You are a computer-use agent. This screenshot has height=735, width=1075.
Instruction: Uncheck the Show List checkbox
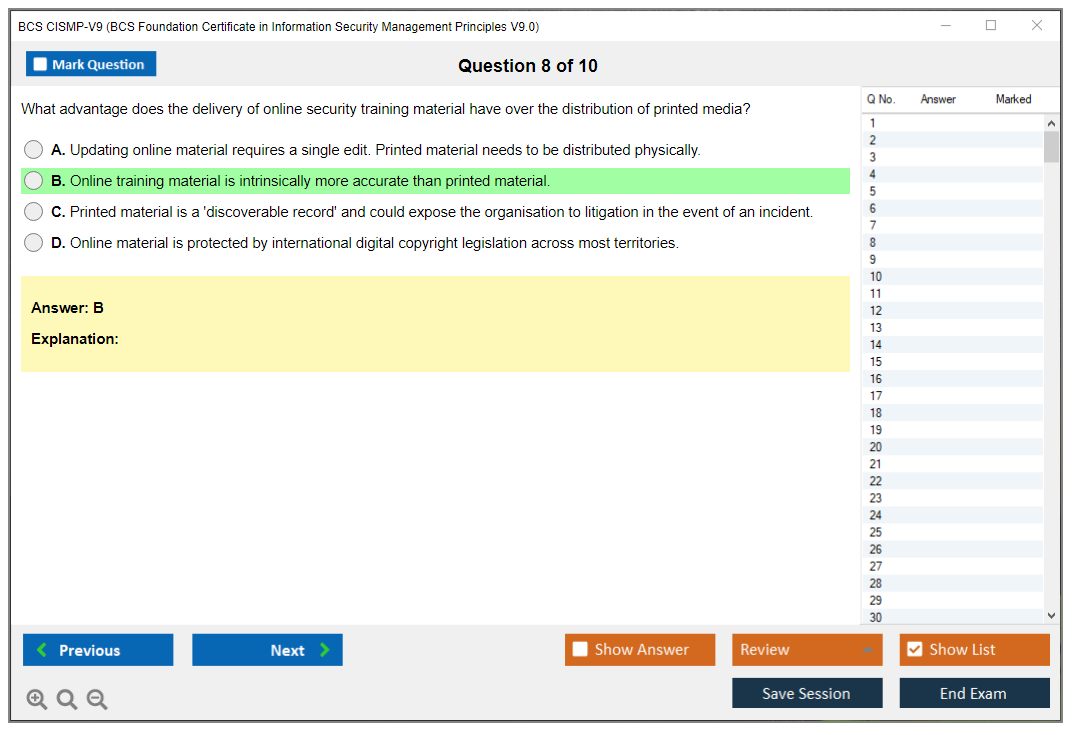[x=914, y=650]
